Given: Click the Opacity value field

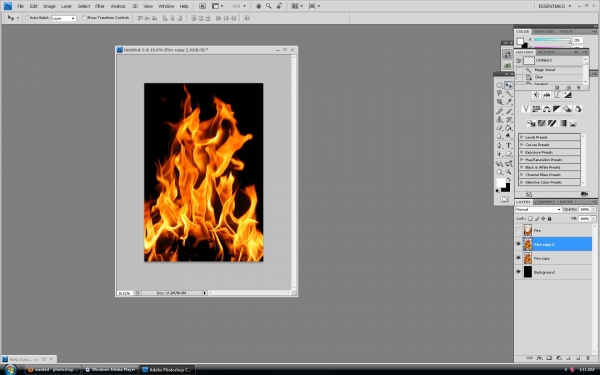Looking at the screenshot, I should 584,209.
